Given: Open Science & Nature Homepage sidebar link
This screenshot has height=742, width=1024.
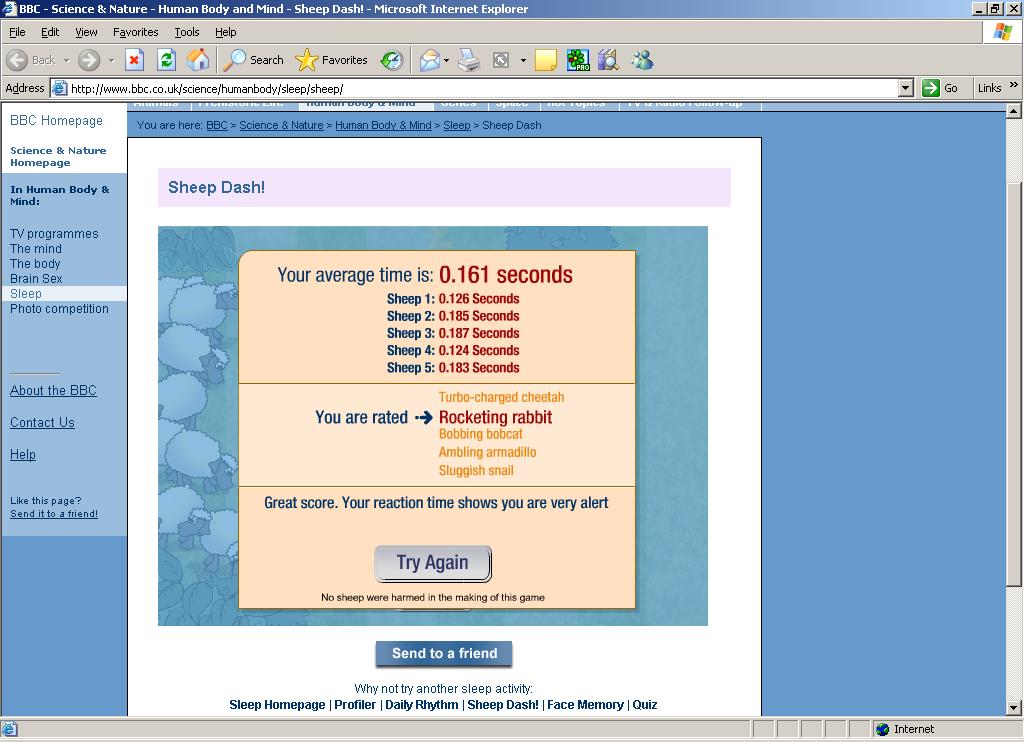Looking at the screenshot, I should [58, 157].
